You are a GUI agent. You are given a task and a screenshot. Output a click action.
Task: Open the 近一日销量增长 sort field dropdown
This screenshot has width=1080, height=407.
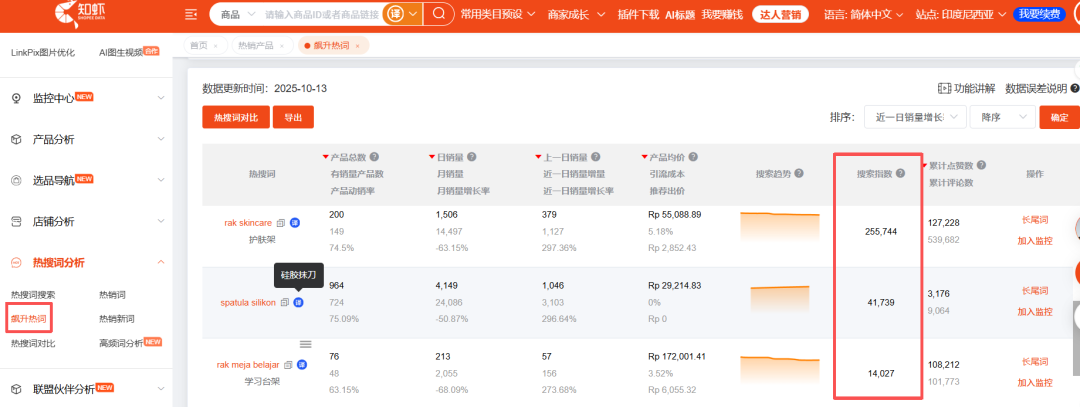click(x=915, y=117)
